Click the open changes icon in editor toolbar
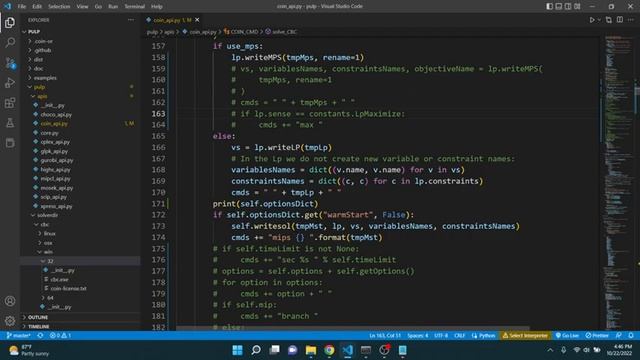Image resolution: width=640 pixels, height=360 pixels. point(609,20)
